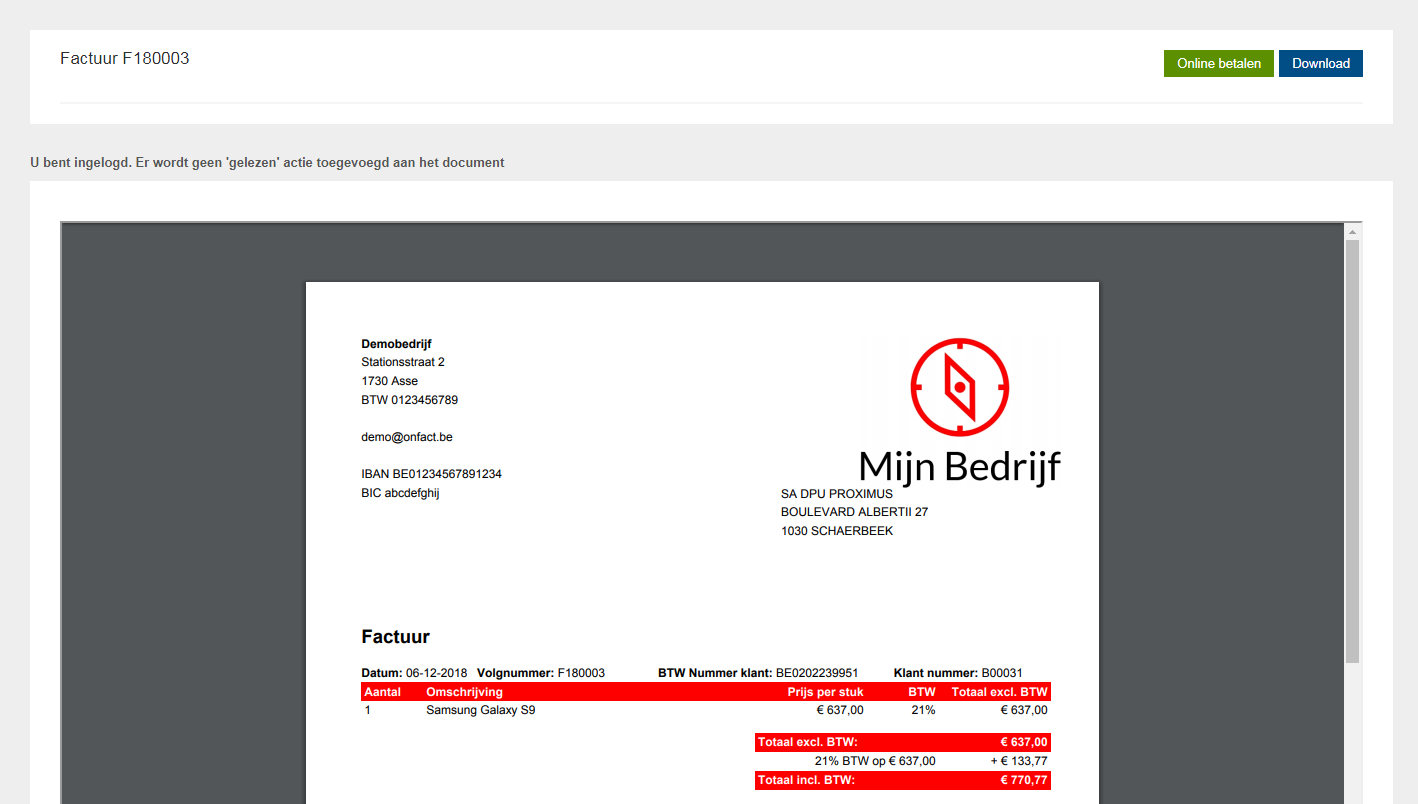This screenshot has width=1418, height=804.
Task: Click the scrollbar up arrow
Action: coord(1354,230)
